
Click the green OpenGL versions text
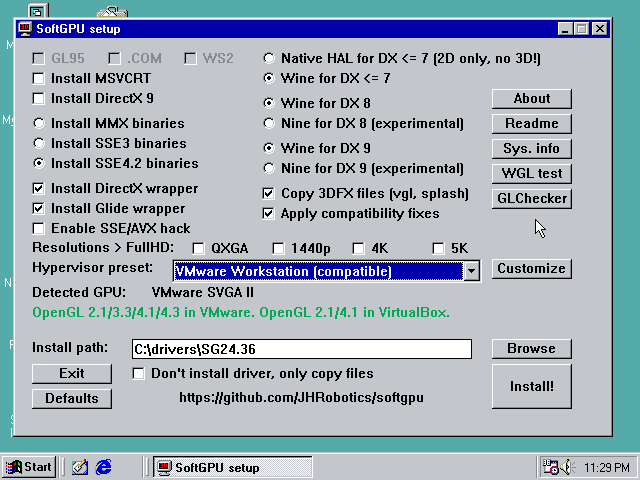coord(241,313)
